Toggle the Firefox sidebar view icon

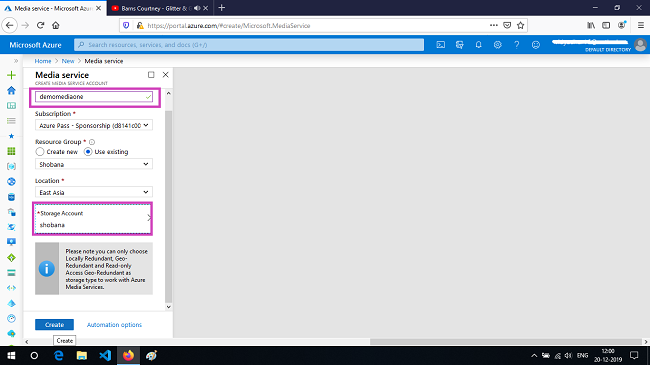(606, 25)
